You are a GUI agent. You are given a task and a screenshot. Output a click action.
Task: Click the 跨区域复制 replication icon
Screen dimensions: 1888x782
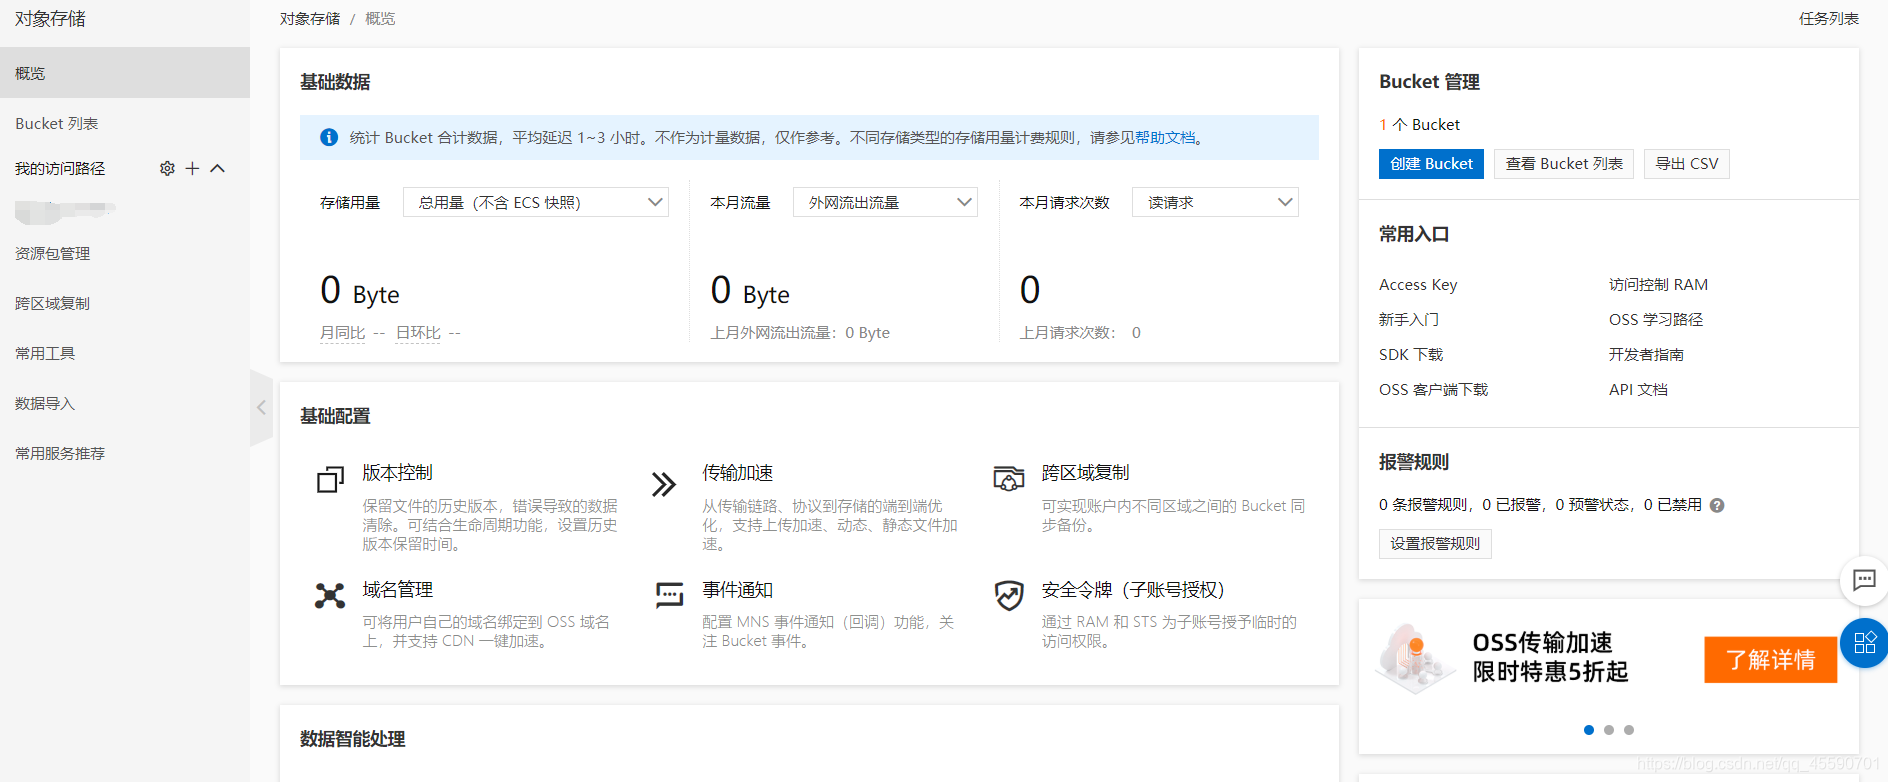click(1008, 478)
